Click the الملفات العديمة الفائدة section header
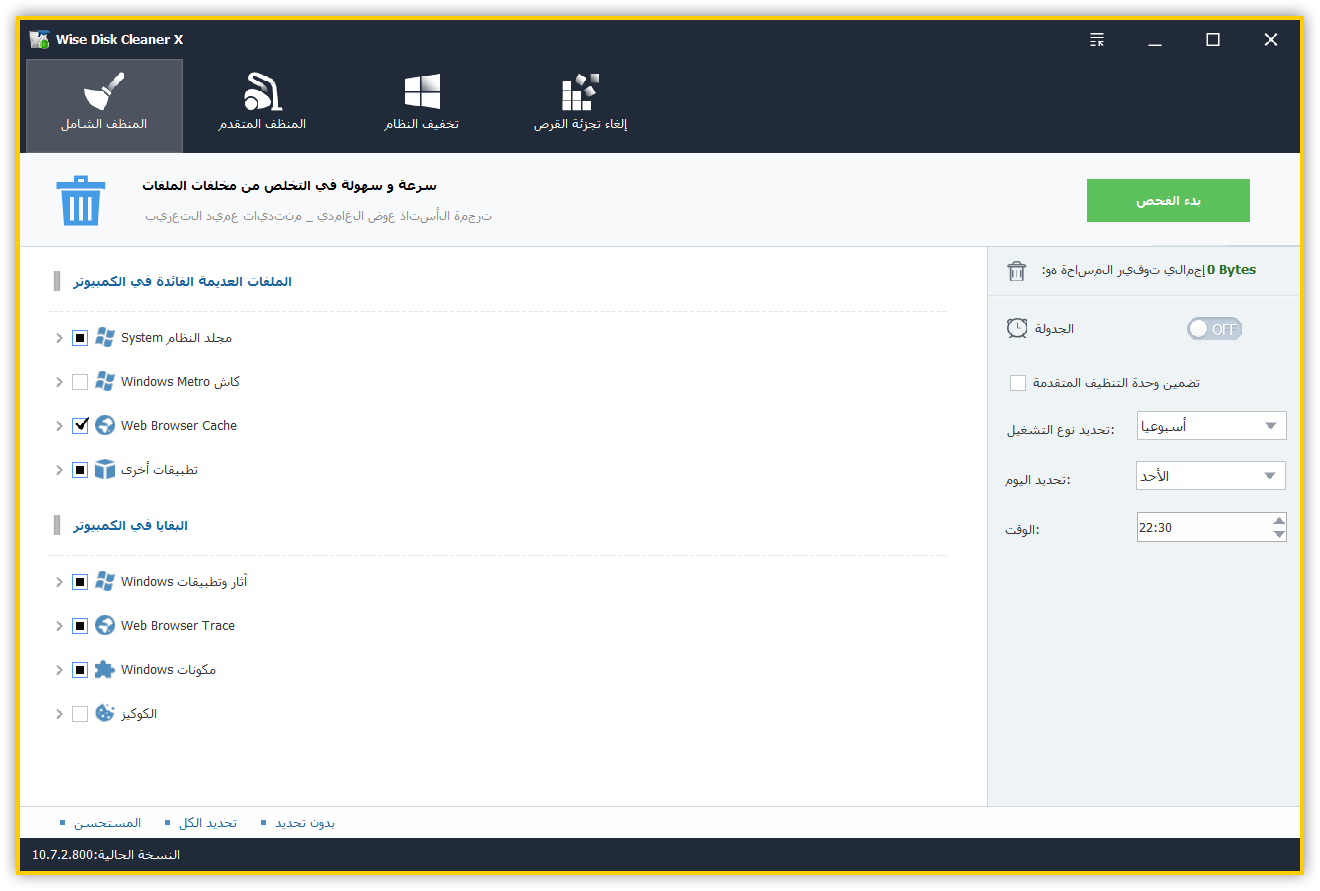 (182, 282)
